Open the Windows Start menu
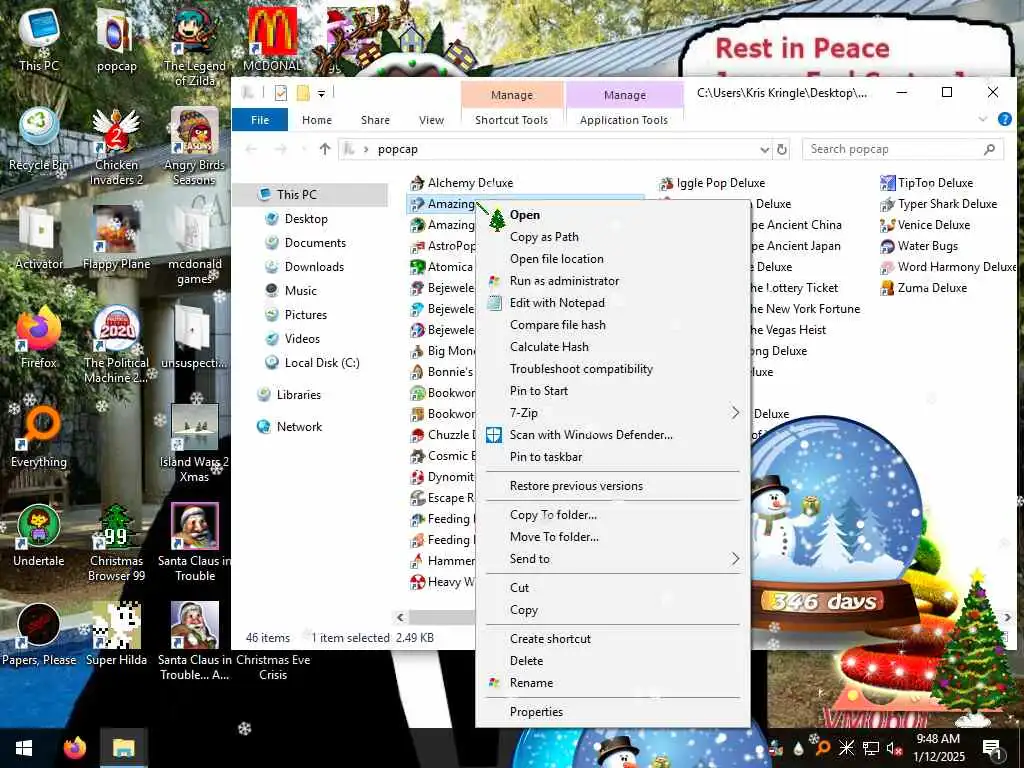 click(24, 748)
